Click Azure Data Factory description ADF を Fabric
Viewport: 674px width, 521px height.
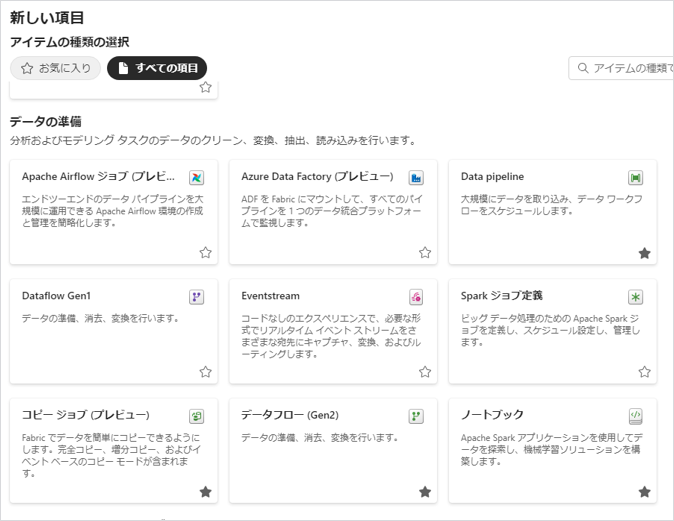click(331, 211)
